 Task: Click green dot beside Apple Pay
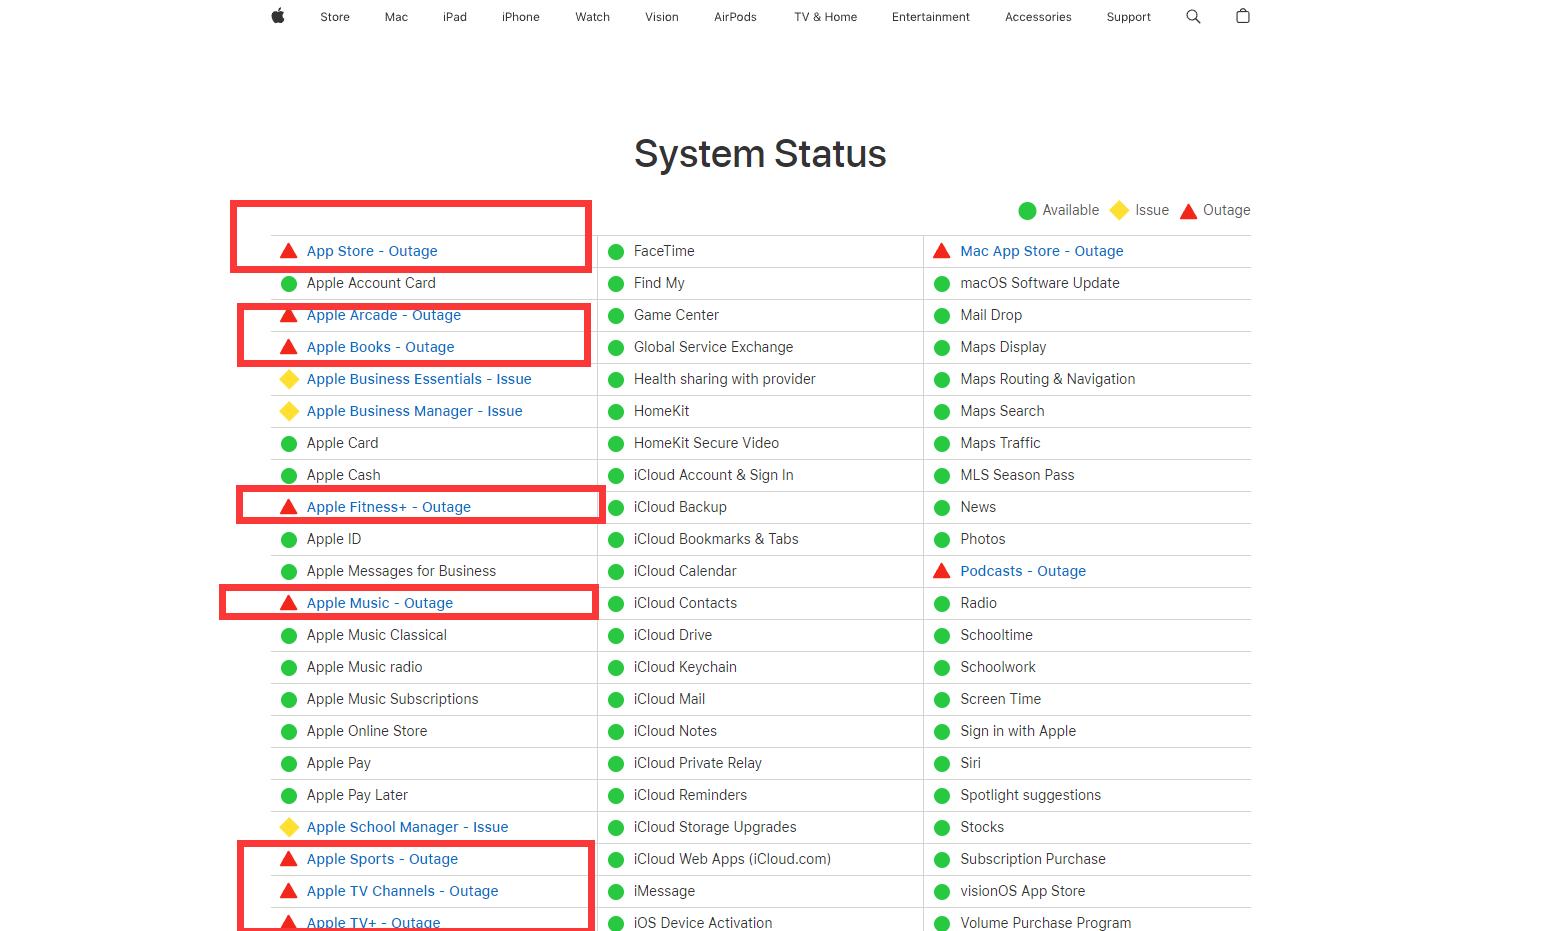(x=289, y=764)
